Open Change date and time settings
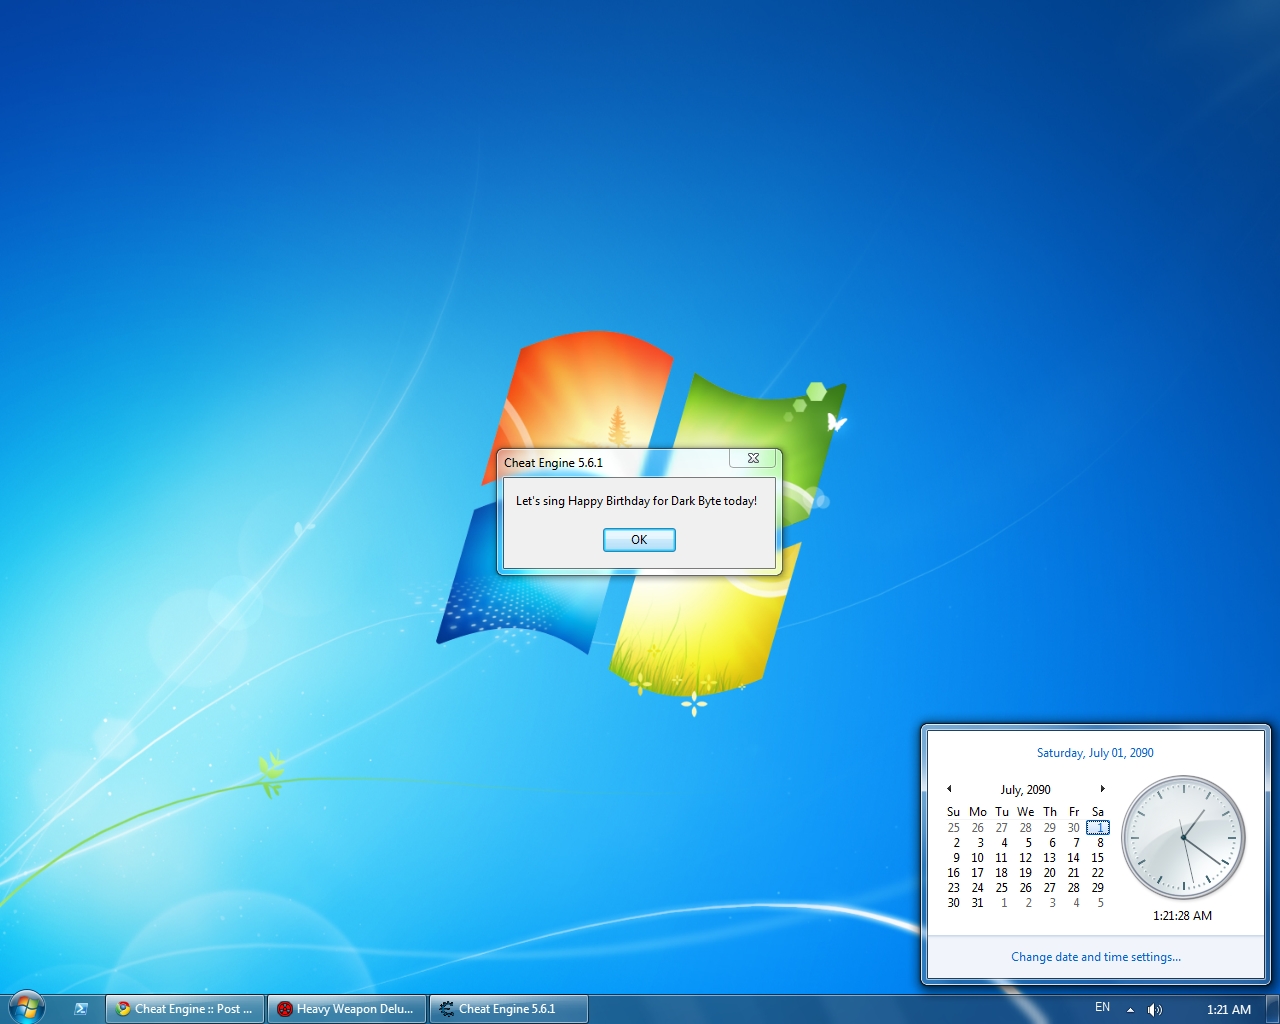 pos(1095,957)
